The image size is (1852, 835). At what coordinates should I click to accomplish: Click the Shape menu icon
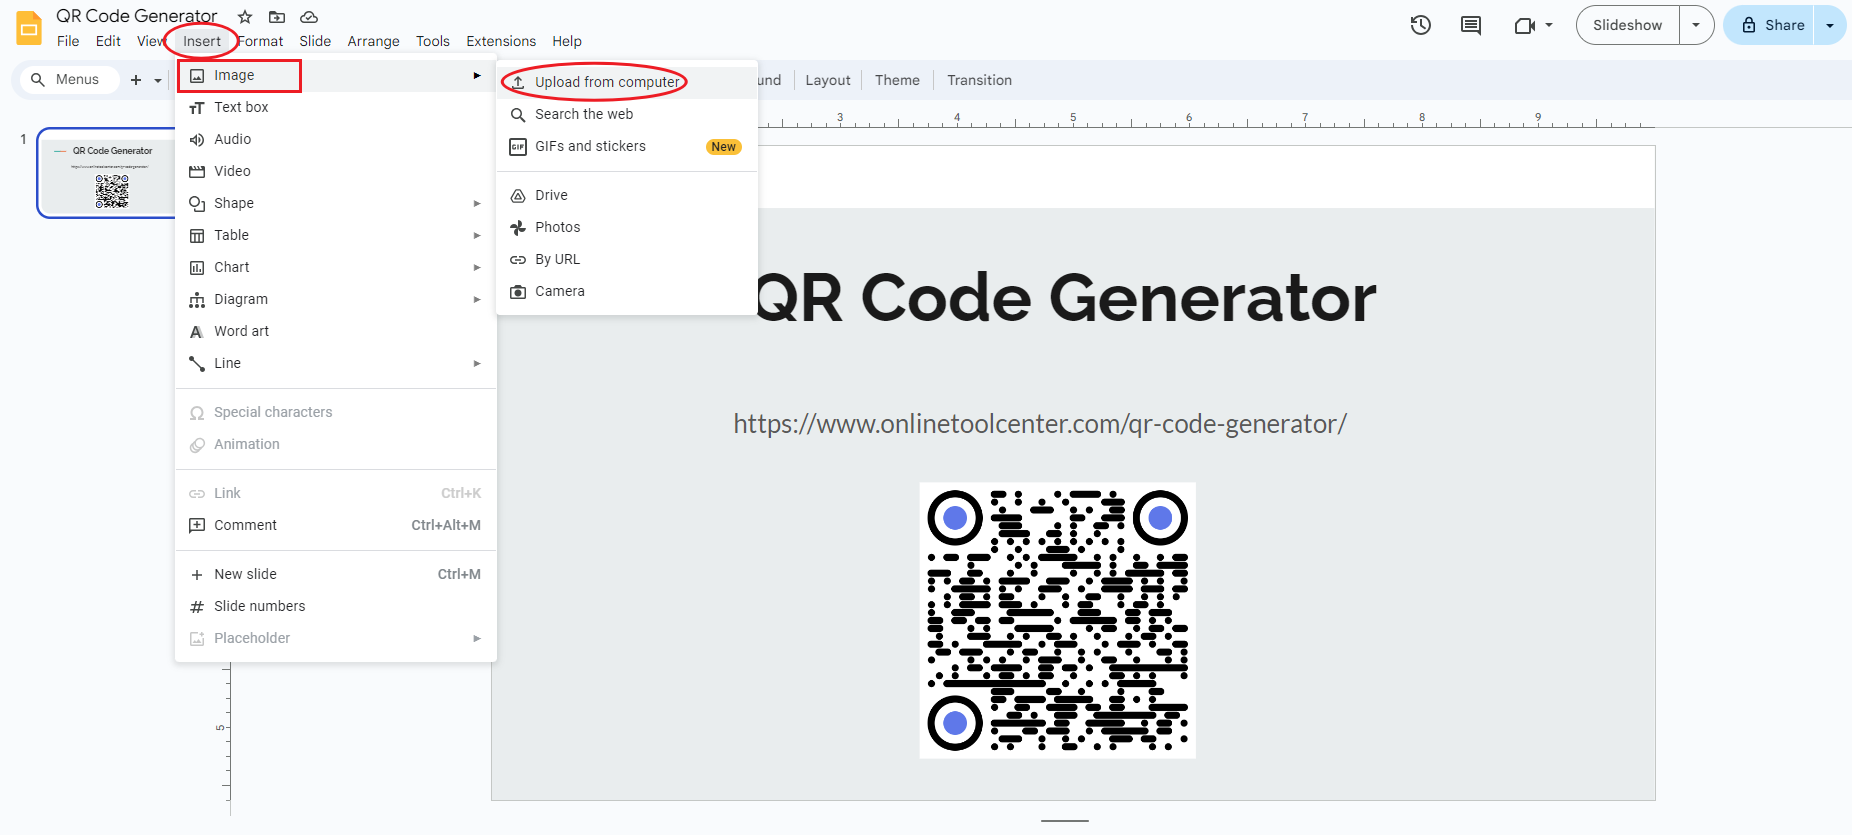tap(197, 204)
